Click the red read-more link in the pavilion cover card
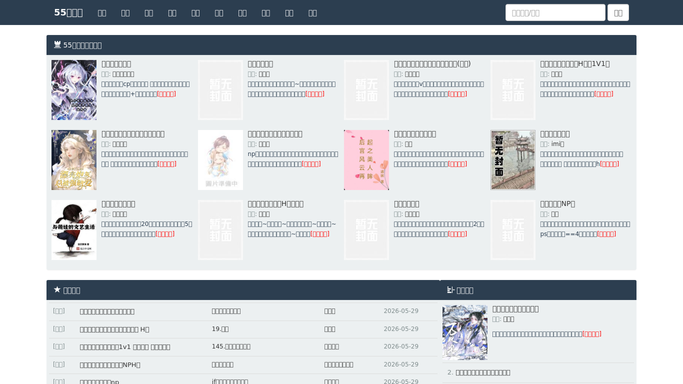 click(x=609, y=164)
